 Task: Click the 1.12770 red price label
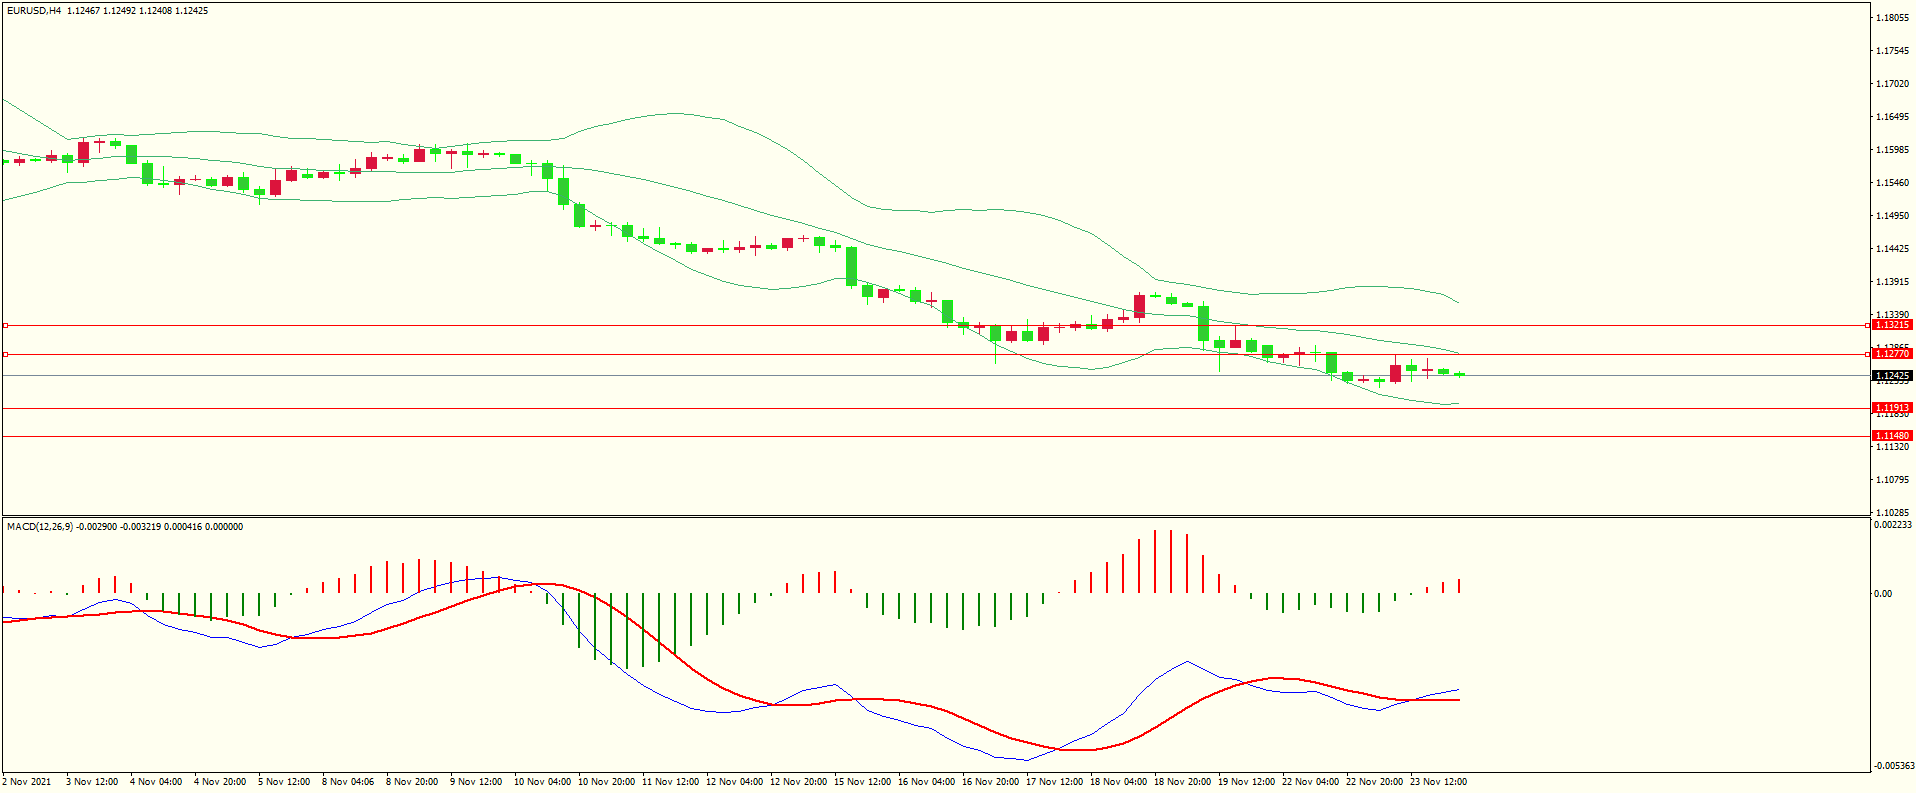tap(1891, 354)
